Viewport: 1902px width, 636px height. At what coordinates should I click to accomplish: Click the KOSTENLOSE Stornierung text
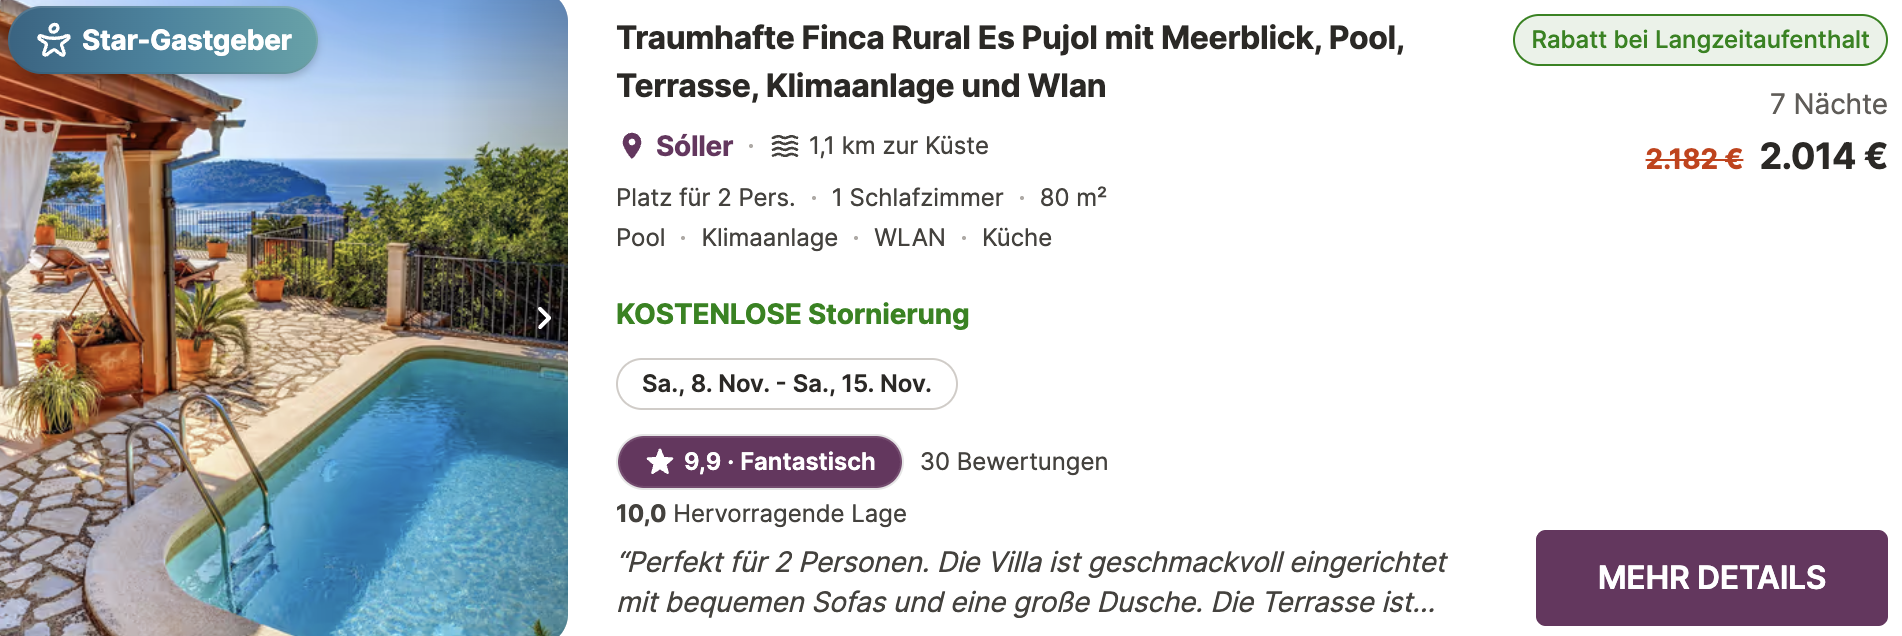pos(792,314)
